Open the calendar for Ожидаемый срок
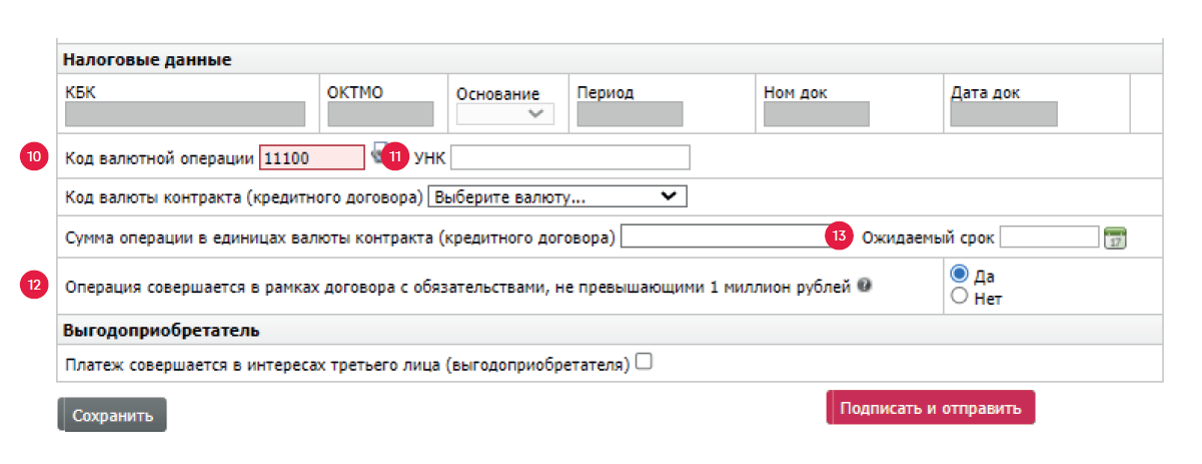The width and height of the screenshot is (1202, 464). click(x=1115, y=238)
